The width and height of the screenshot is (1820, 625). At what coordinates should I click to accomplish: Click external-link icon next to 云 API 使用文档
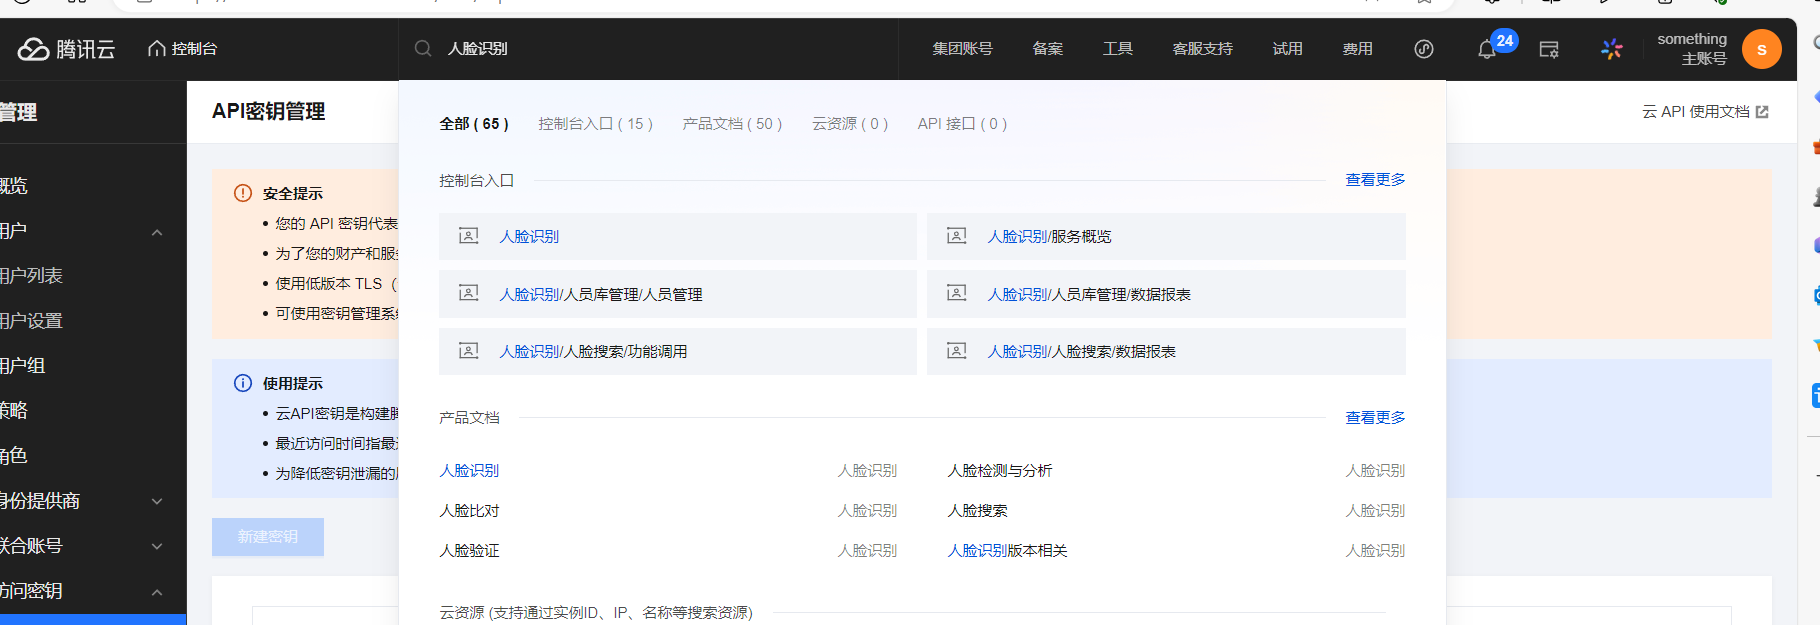[1762, 112]
